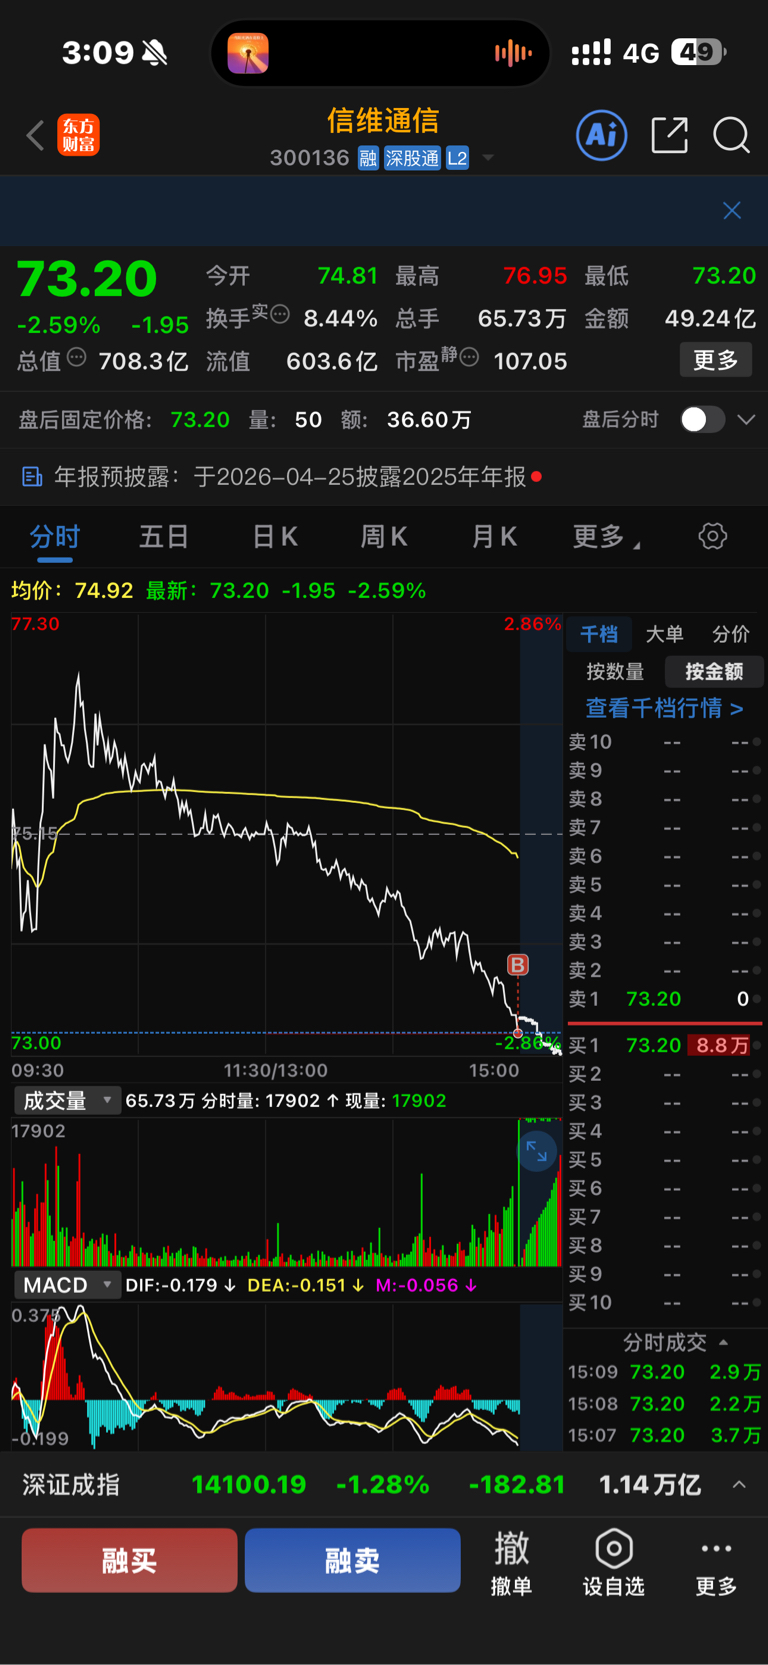
Task: Open 查看千档行情 link
Action: [x=664, y=708]
